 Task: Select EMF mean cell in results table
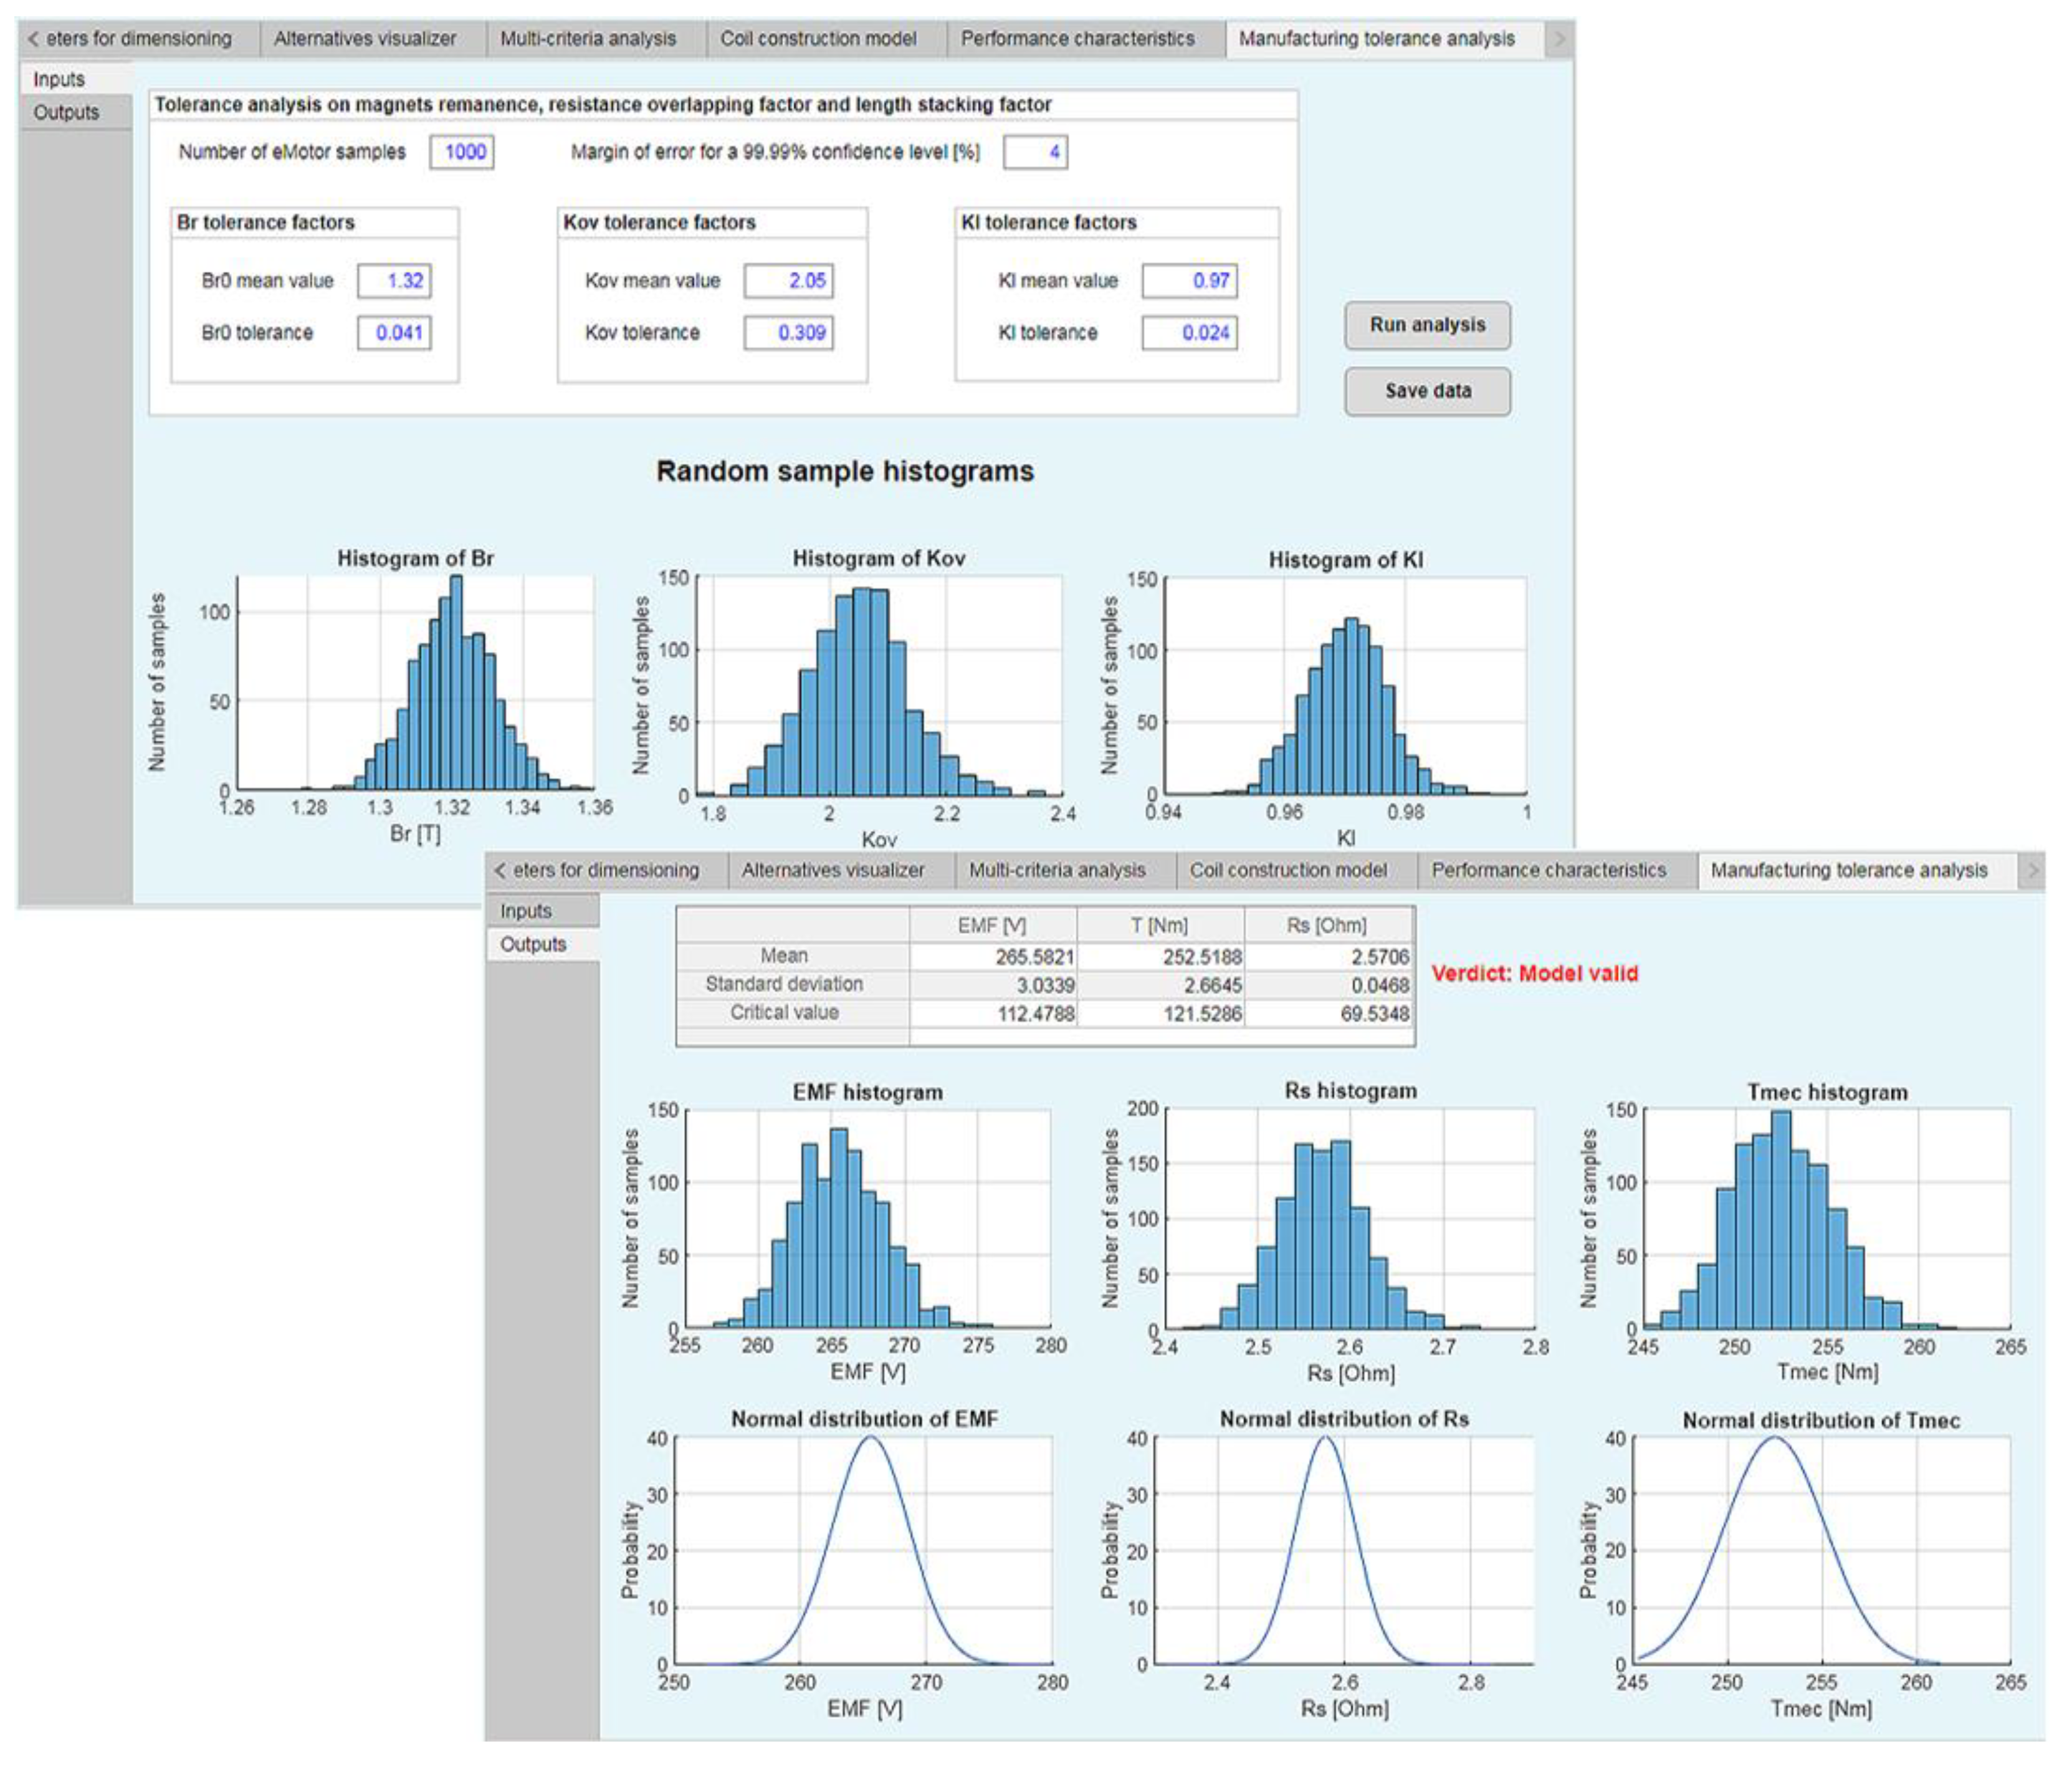(x=993, y=956)
